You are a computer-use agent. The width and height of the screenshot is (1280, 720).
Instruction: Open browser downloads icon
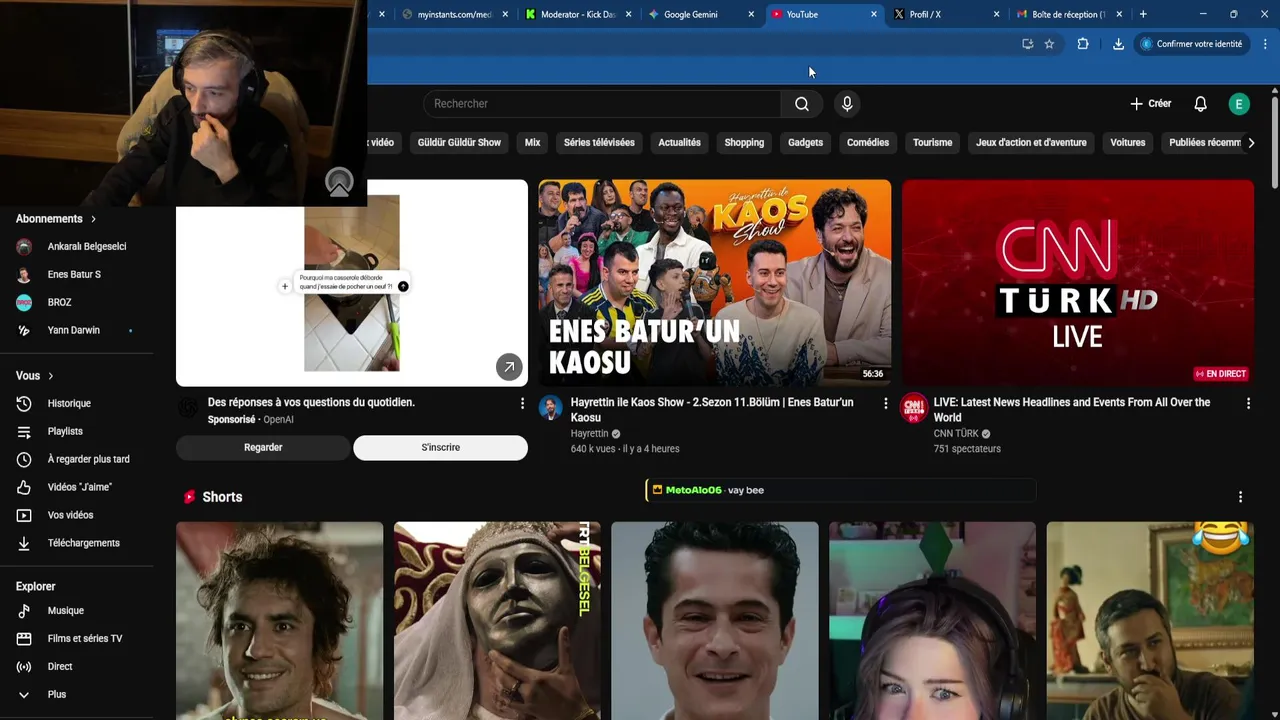point(1118,44)
